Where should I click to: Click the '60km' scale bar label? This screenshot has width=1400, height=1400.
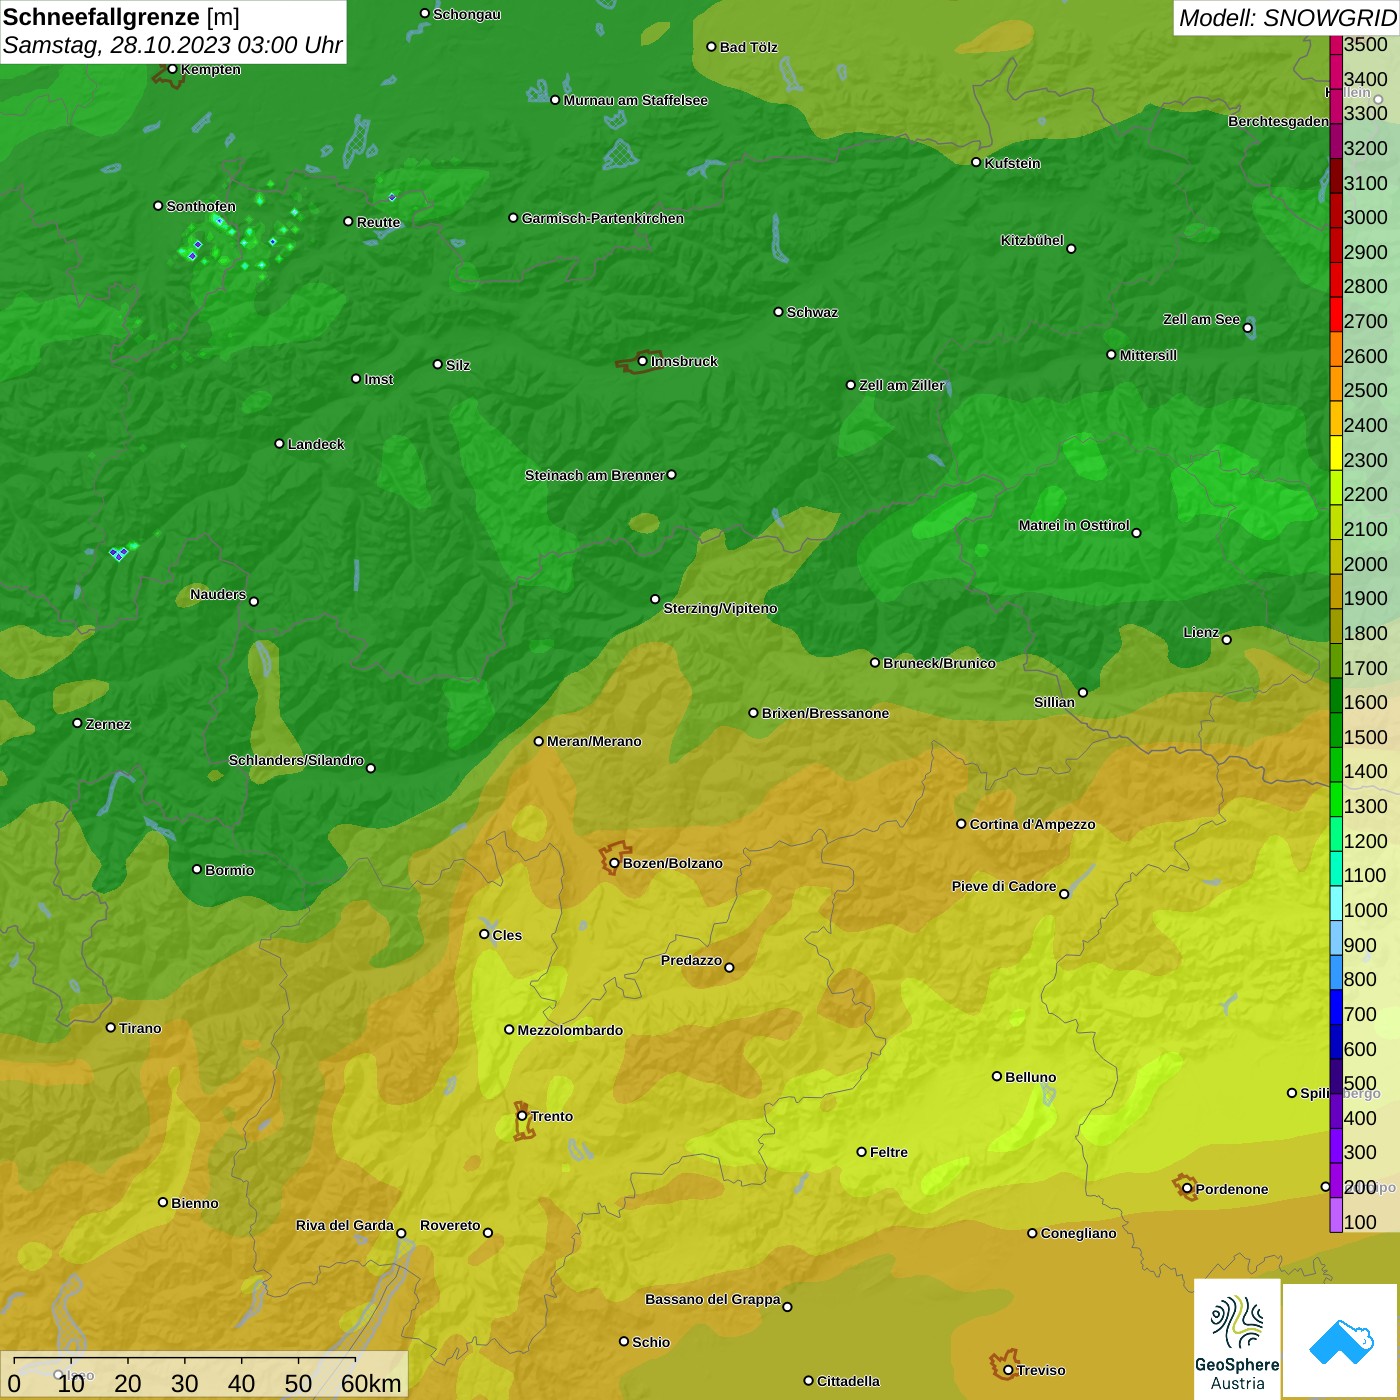coord(371,1383)
